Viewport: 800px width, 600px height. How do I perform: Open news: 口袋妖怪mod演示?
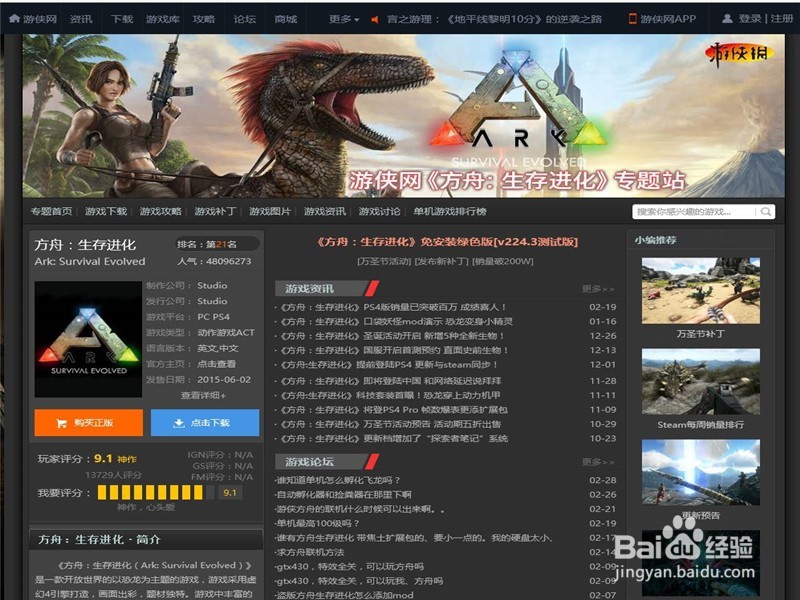point(396,321)
